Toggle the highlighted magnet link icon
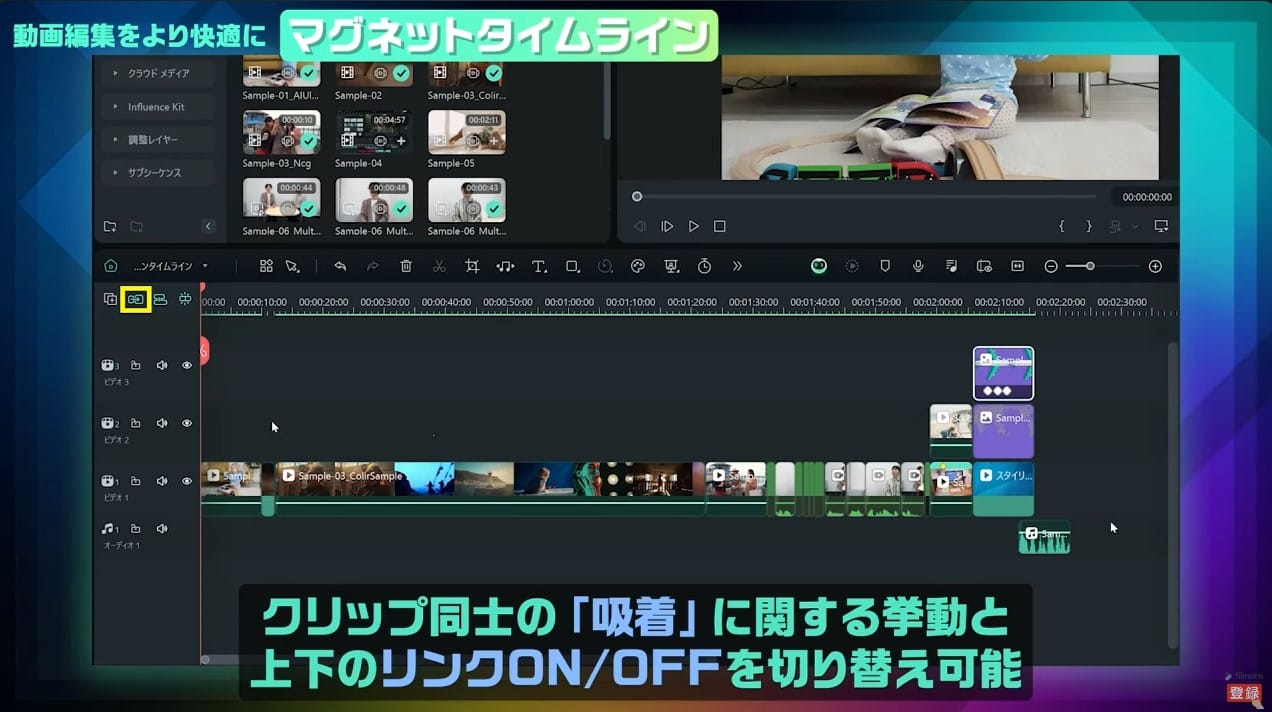This screenshot has height=712, width=1272. tap(134, 298)
